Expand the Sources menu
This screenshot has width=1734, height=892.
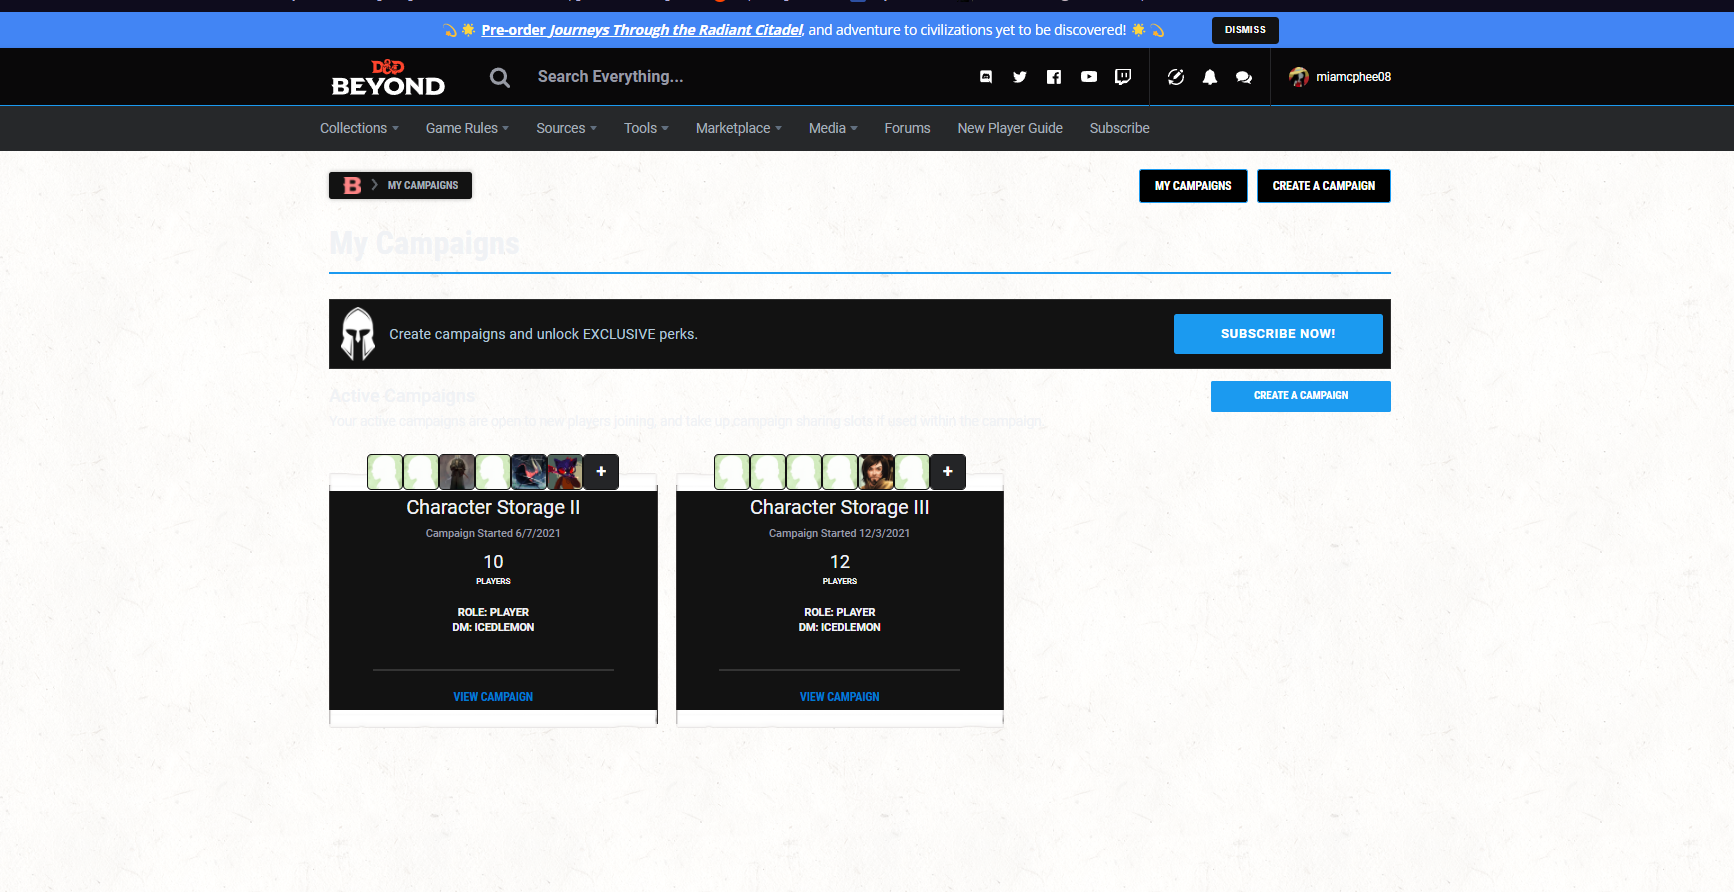pyautogui.click(x=566, y=128)
